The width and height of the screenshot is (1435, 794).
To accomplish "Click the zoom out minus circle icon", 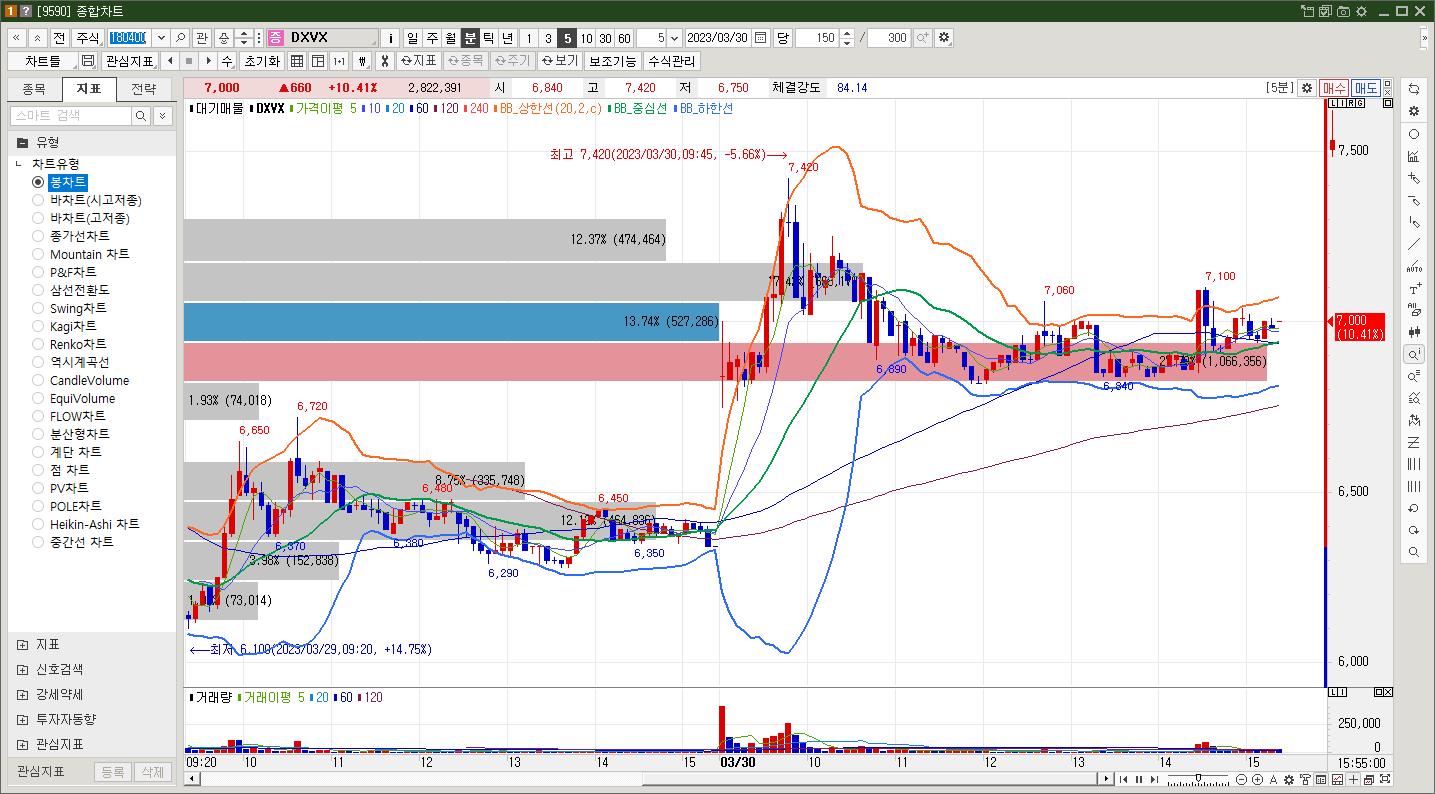I will coord(1241,779).
